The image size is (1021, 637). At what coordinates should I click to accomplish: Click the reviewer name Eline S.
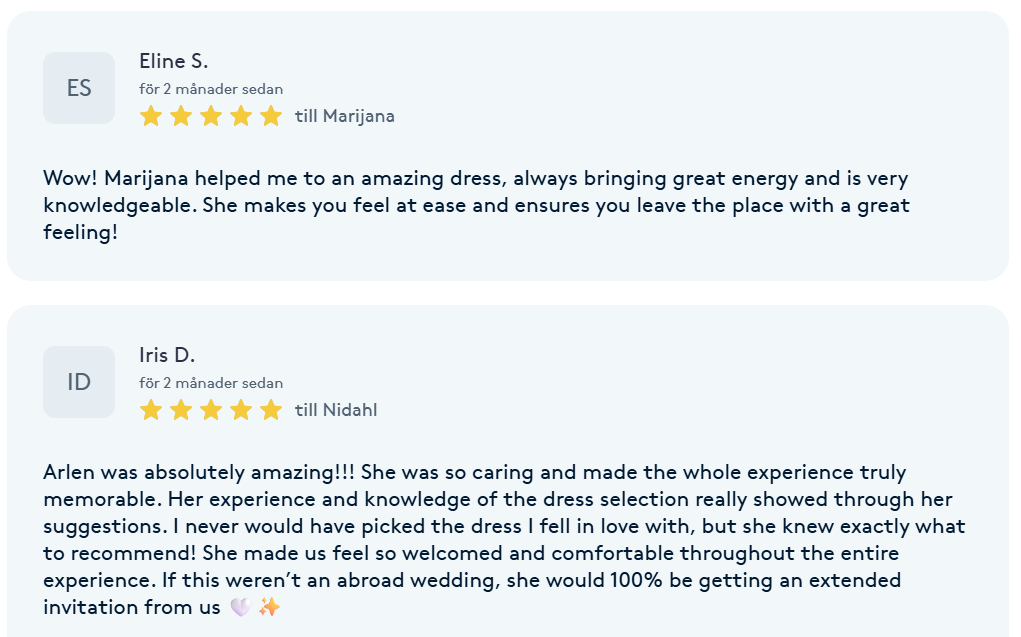coord(174,61)
